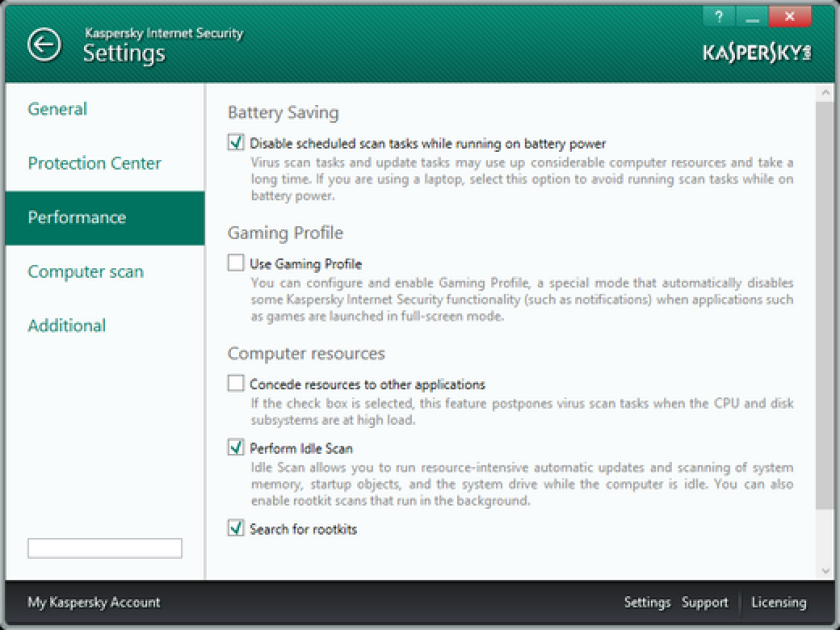
Task: Uncheck Search for rootkits
Action: [236, 528]
